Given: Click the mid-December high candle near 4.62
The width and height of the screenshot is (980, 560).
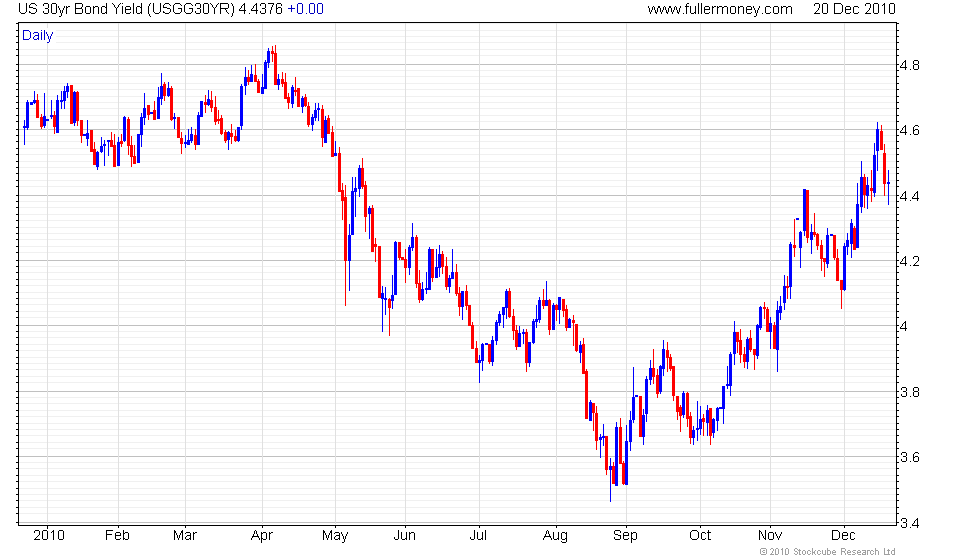Looking at the screenshot, I should pyautogui.click(x=878, y=145).
